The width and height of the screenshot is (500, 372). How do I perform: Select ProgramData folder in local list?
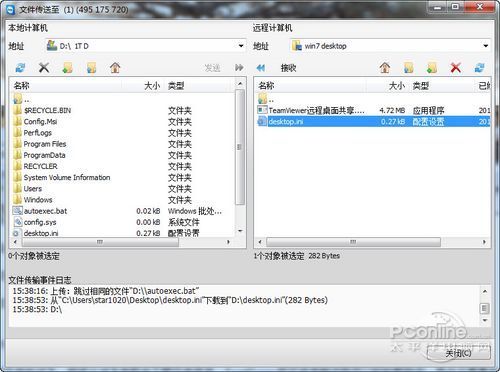pos(39,155)
